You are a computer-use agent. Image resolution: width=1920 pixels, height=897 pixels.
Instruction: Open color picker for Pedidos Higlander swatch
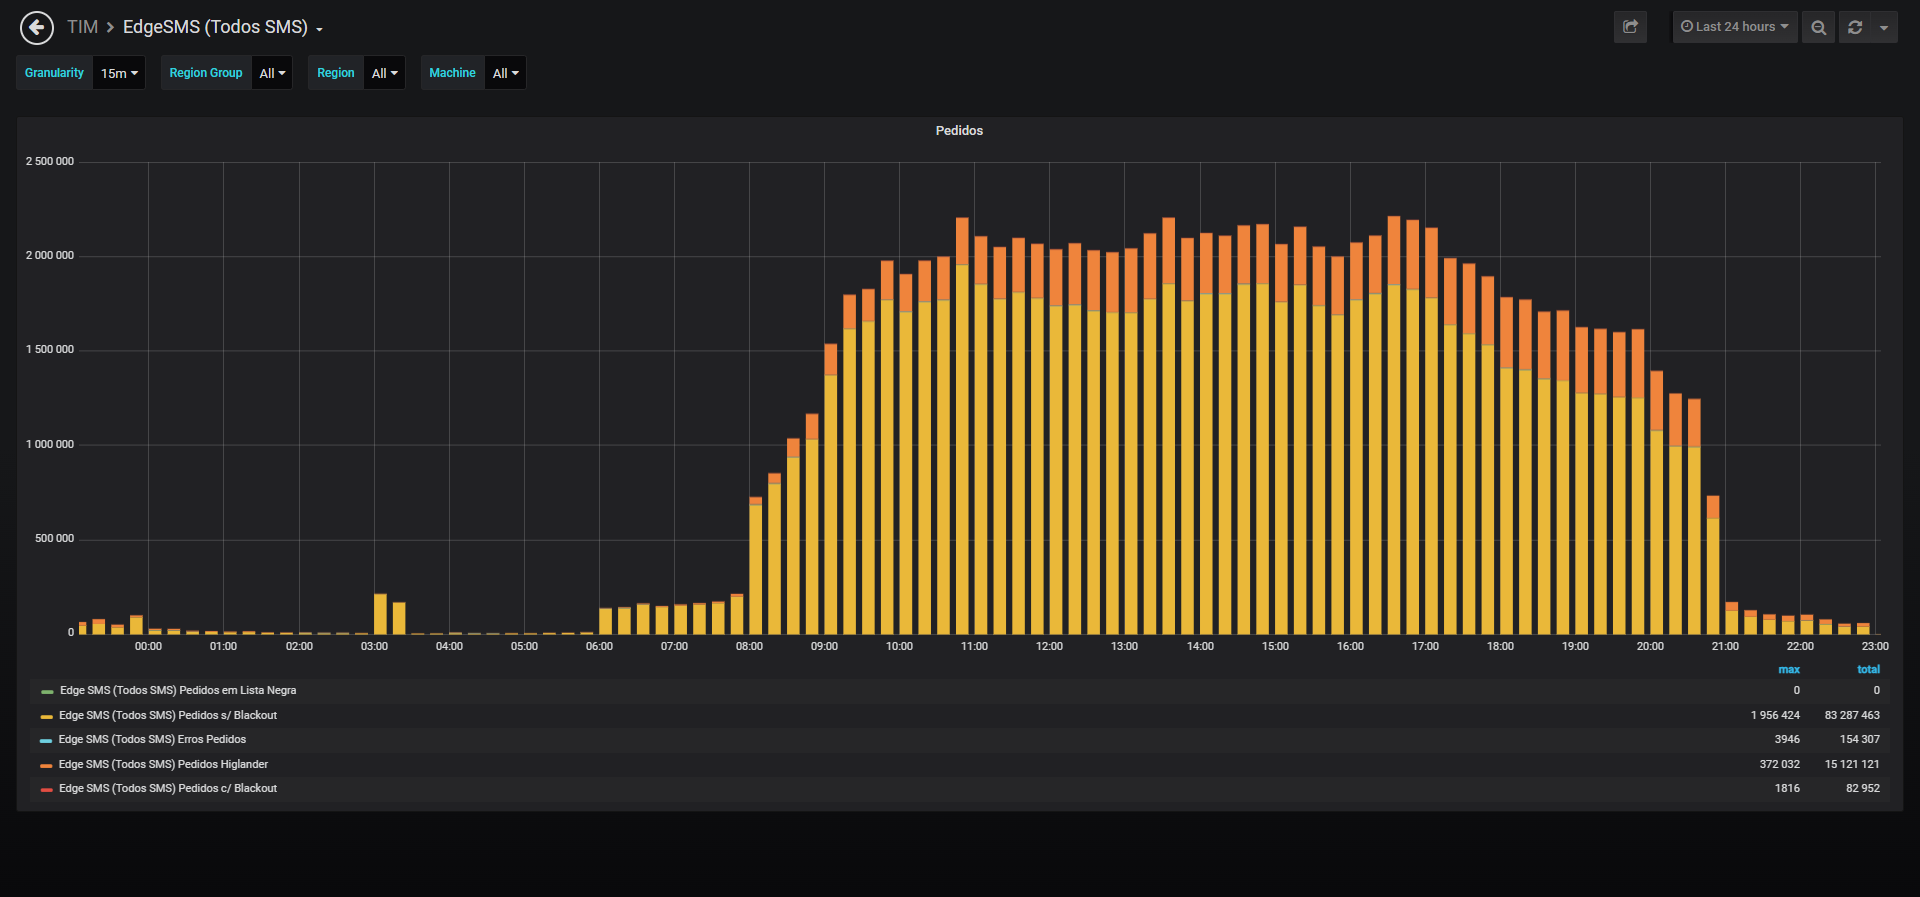[46, 765]
